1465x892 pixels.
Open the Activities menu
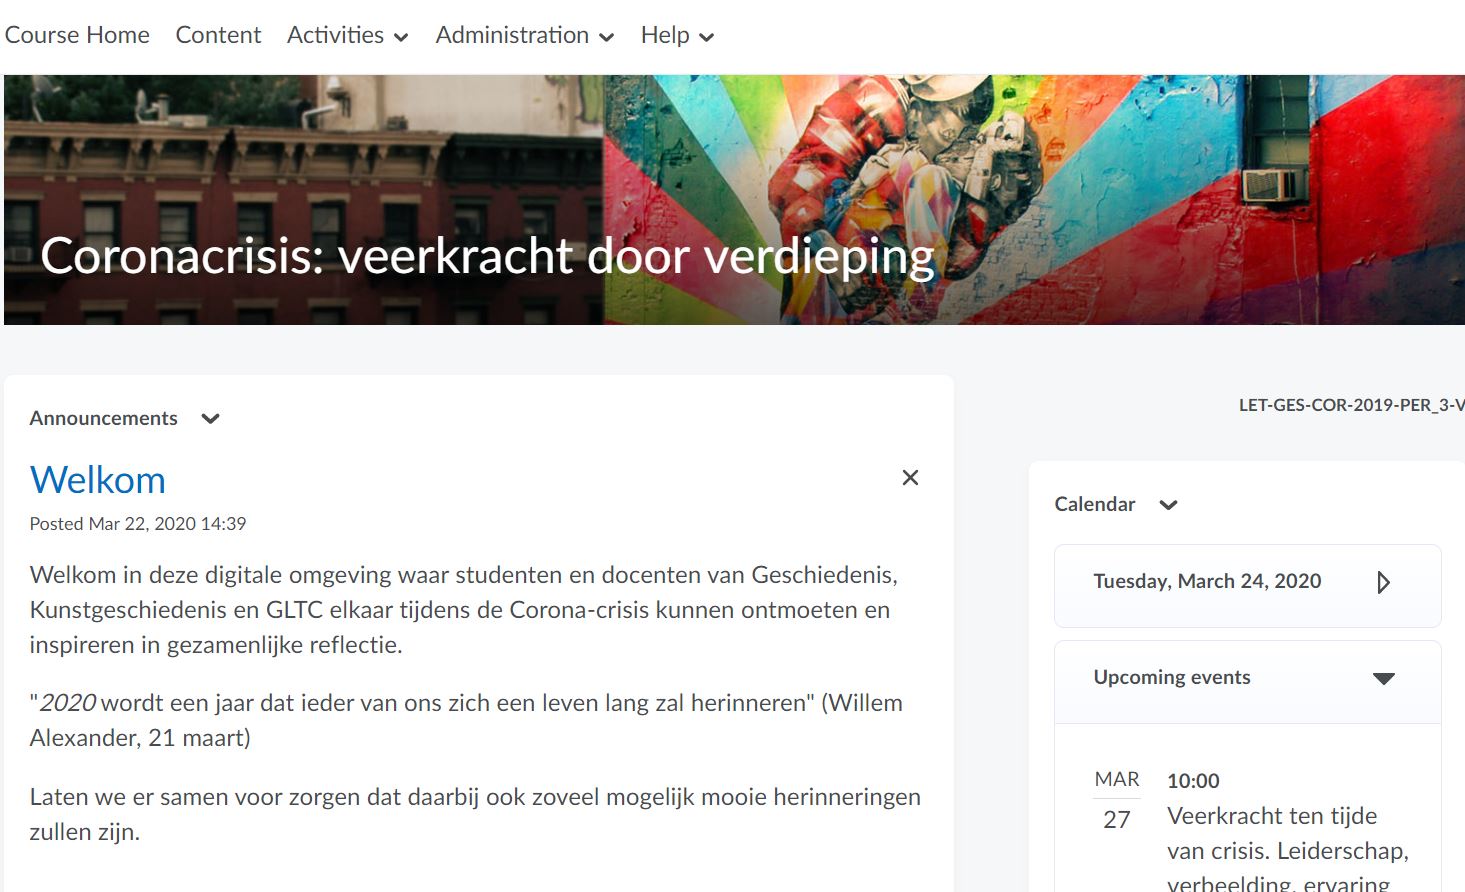pyautogui.click(x=347, y=35)
